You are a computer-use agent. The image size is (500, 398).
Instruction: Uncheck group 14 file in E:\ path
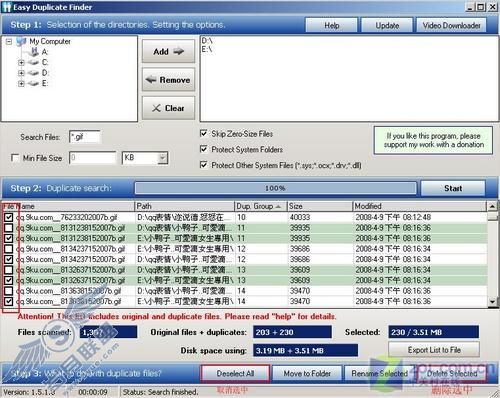pos(9,301)
